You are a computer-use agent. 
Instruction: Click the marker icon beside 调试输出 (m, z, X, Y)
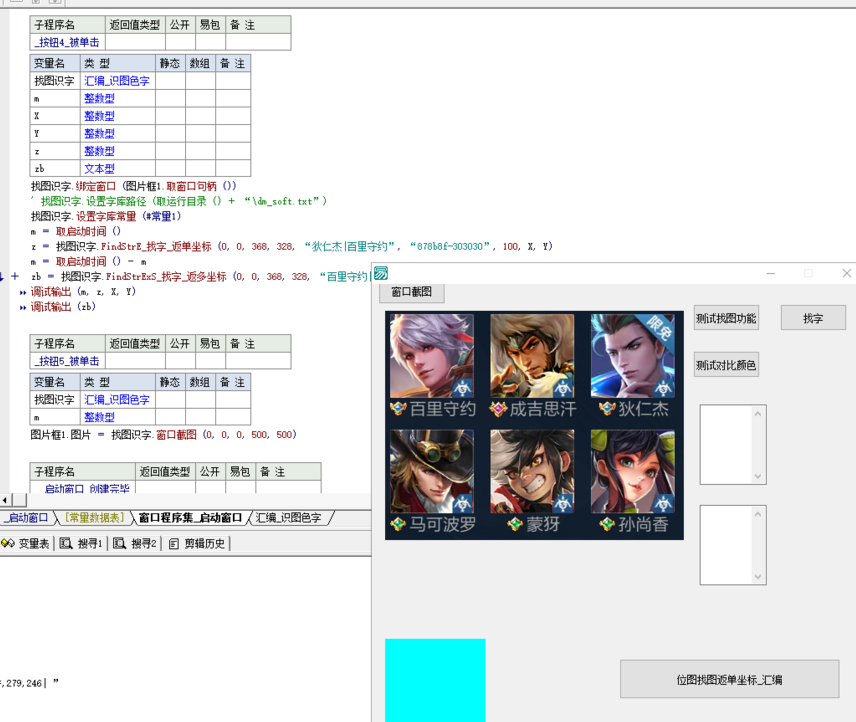click(23, 293)
